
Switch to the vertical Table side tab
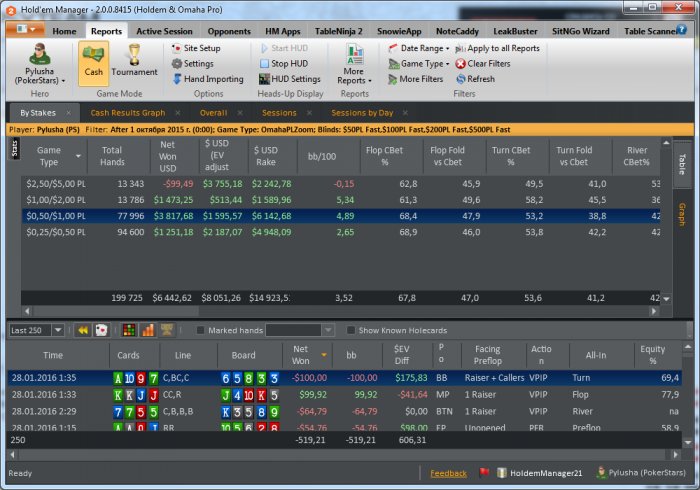[682, 164]
